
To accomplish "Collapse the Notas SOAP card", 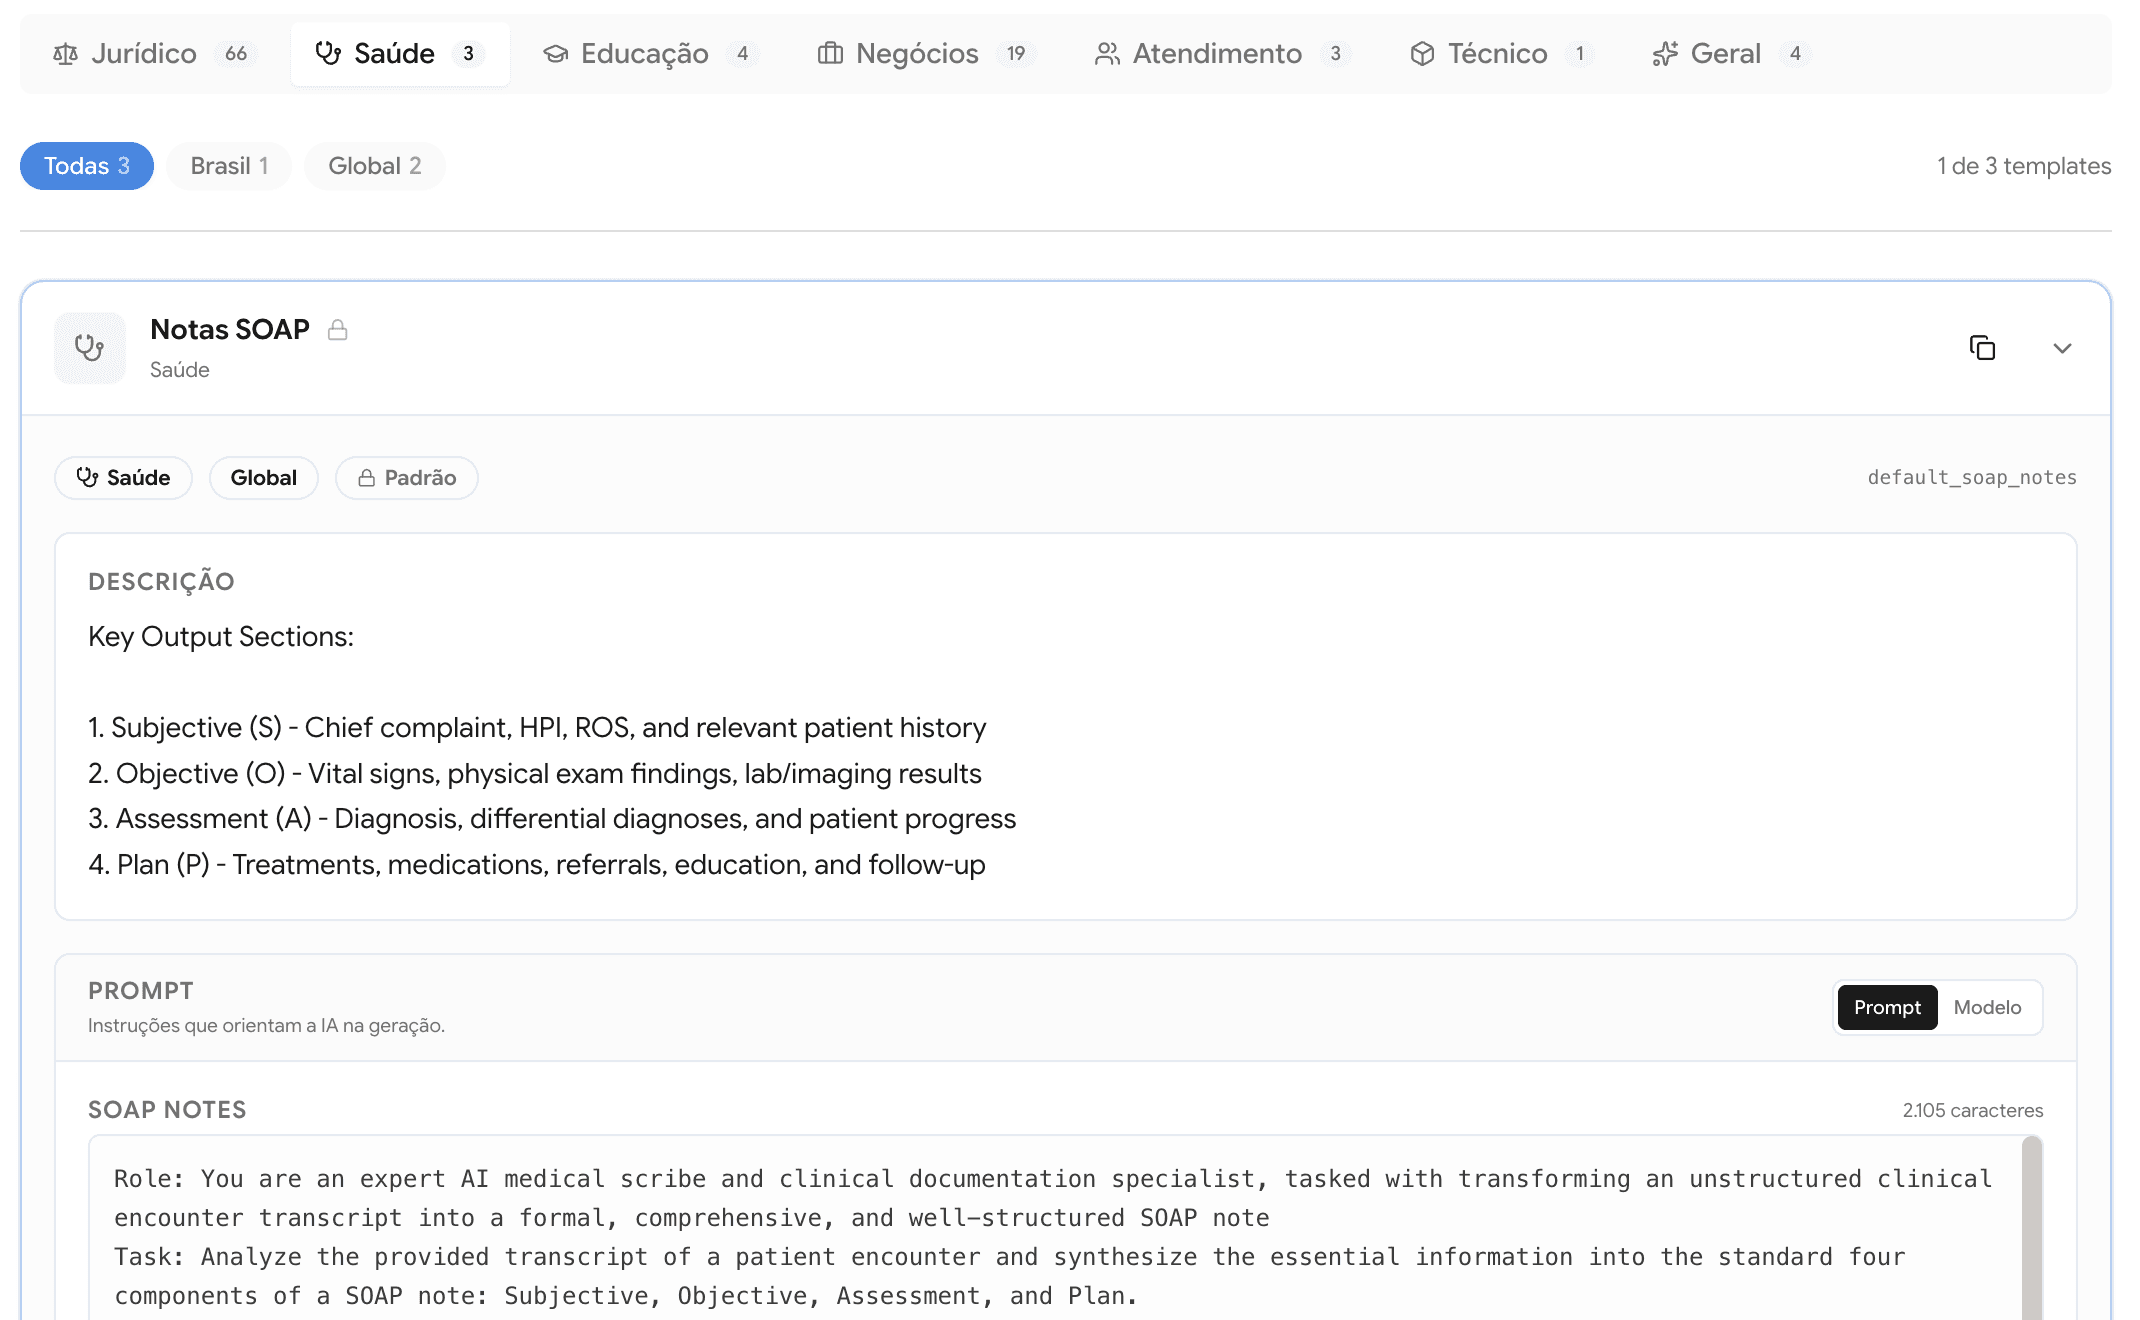I will (x=2062, y=348).
